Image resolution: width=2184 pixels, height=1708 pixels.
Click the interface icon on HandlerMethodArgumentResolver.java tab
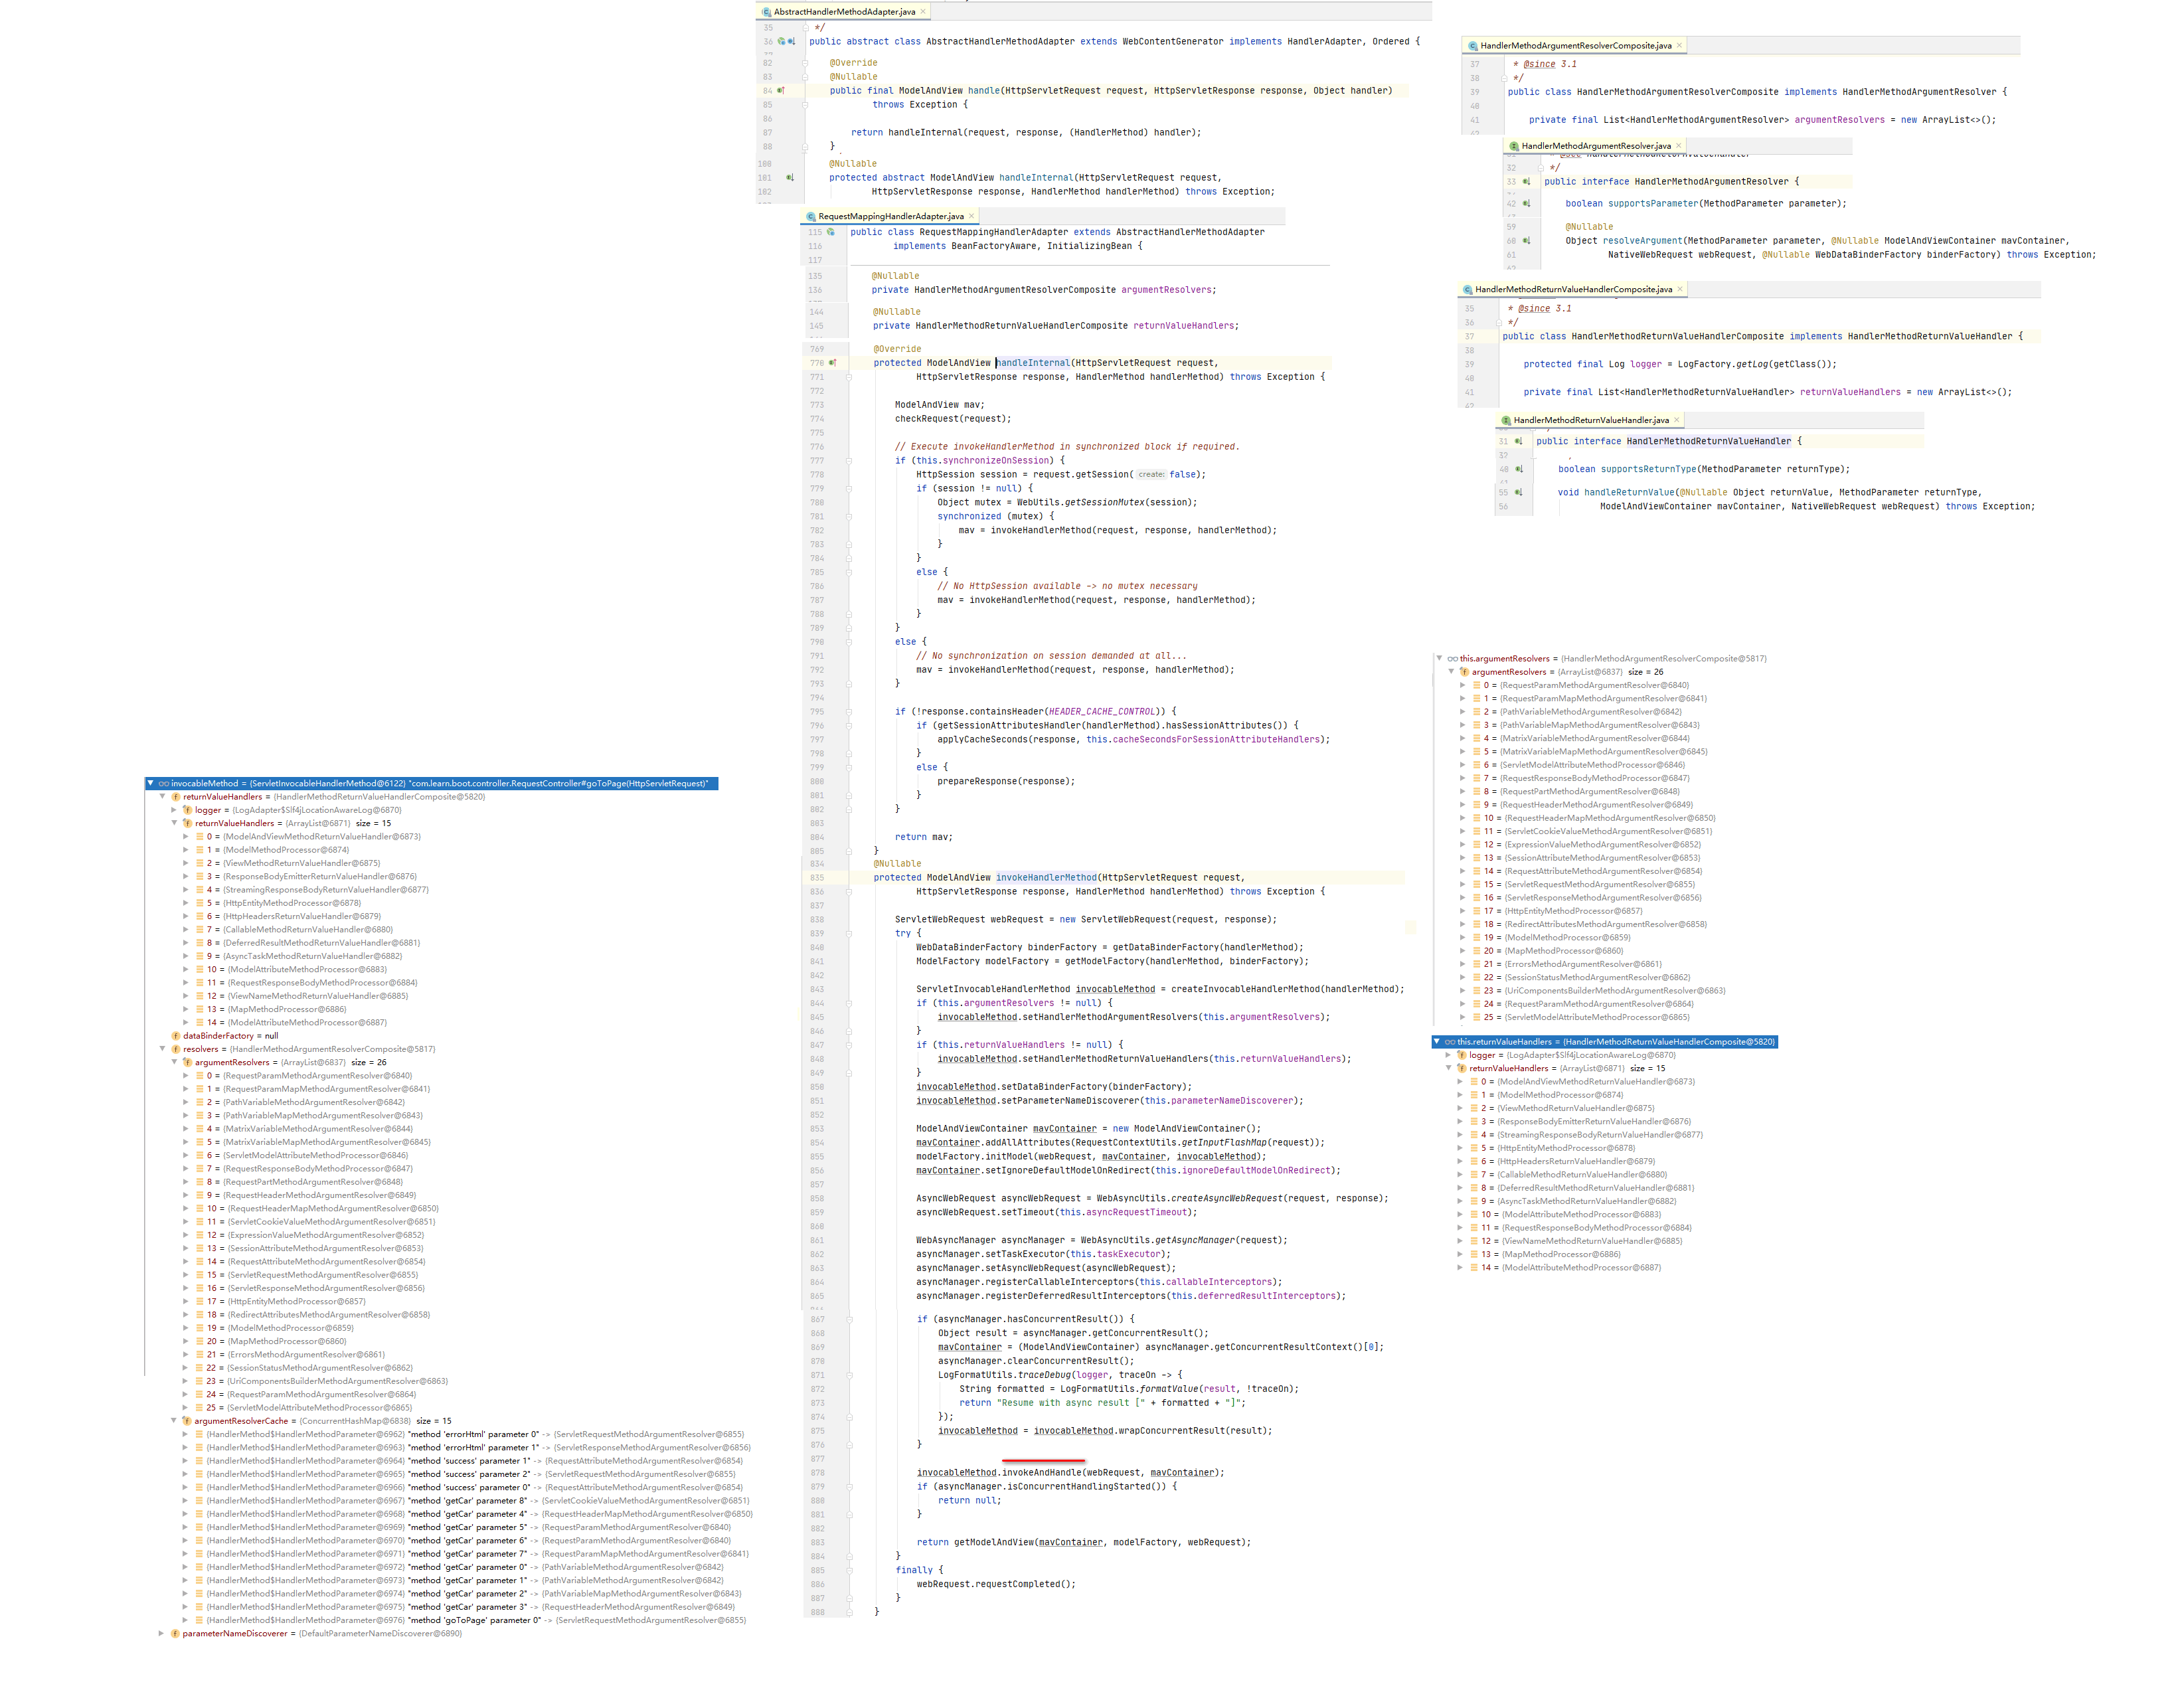tap(1514, 146)
